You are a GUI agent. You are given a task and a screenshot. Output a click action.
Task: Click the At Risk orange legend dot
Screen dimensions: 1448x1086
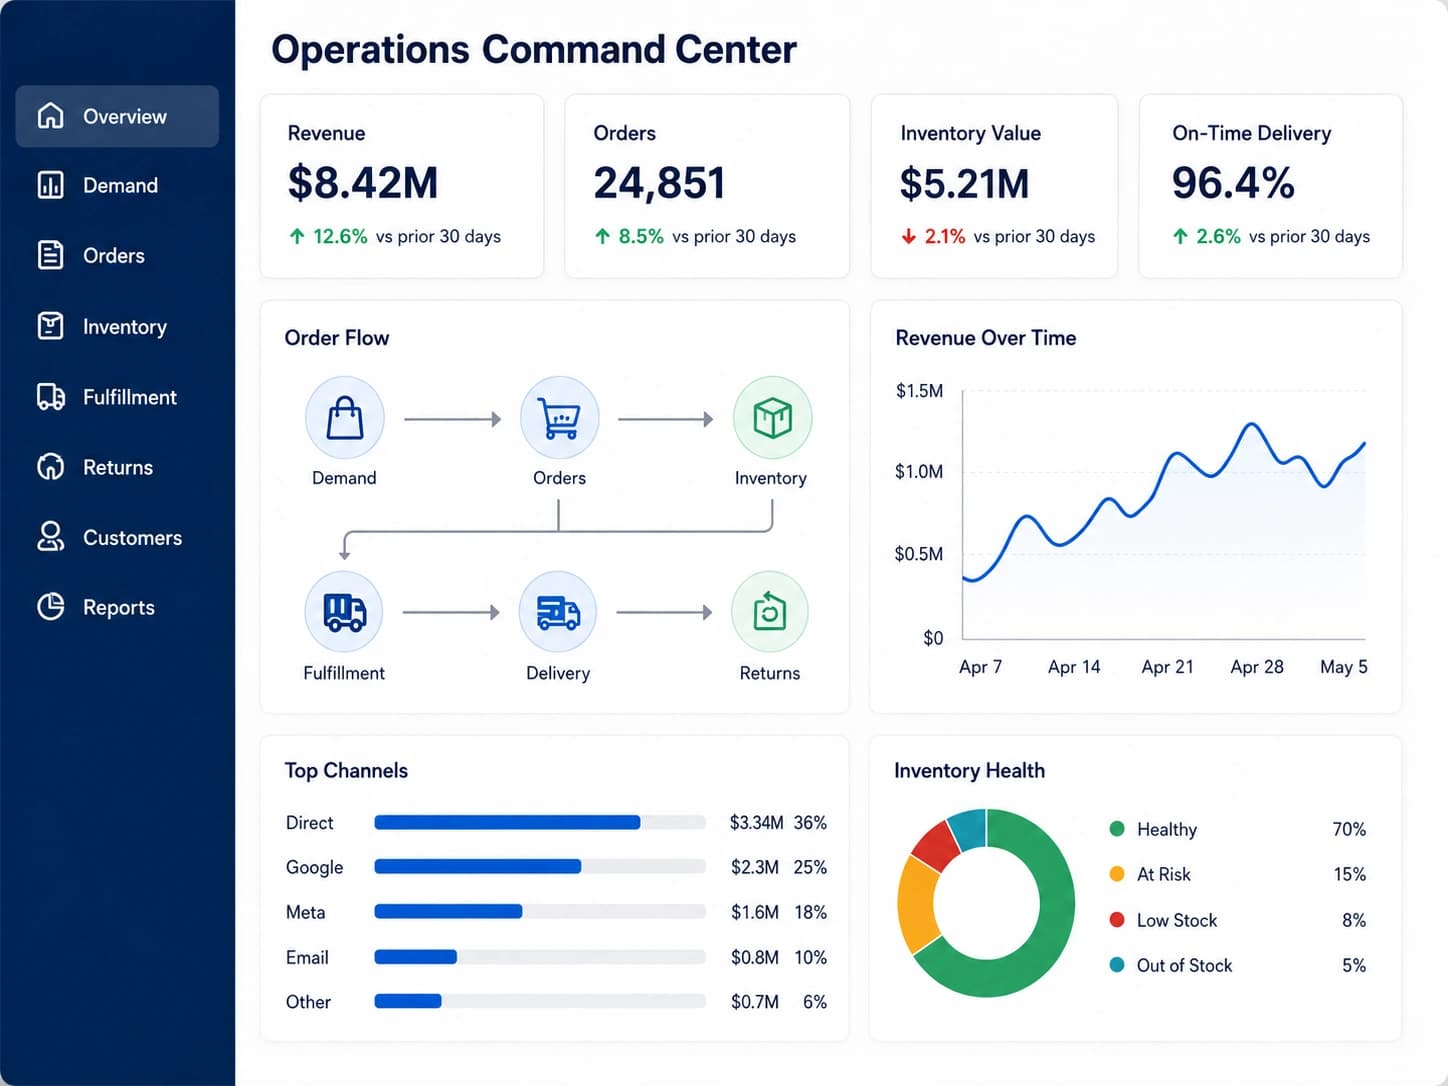(x=1117, y=874)
